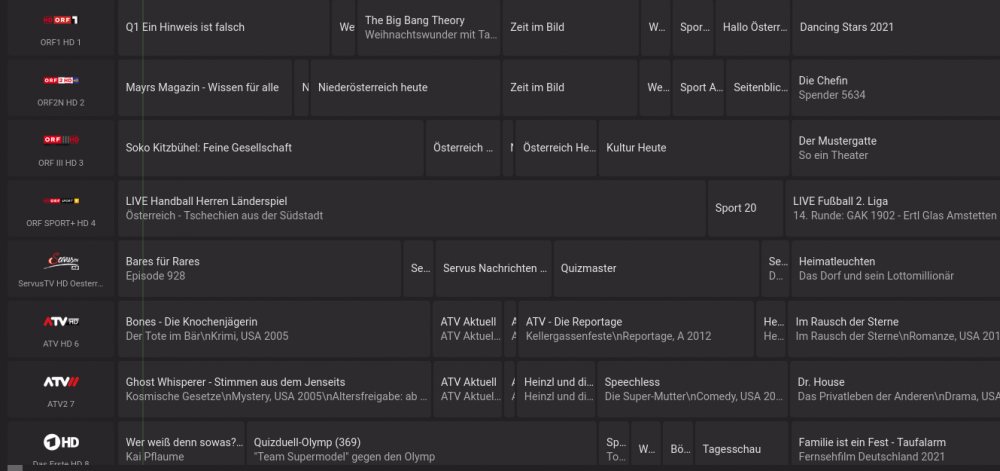Select the ORF2N HD channel logo
Viewport: 1000px width, 471px height.
coord(61,80)
